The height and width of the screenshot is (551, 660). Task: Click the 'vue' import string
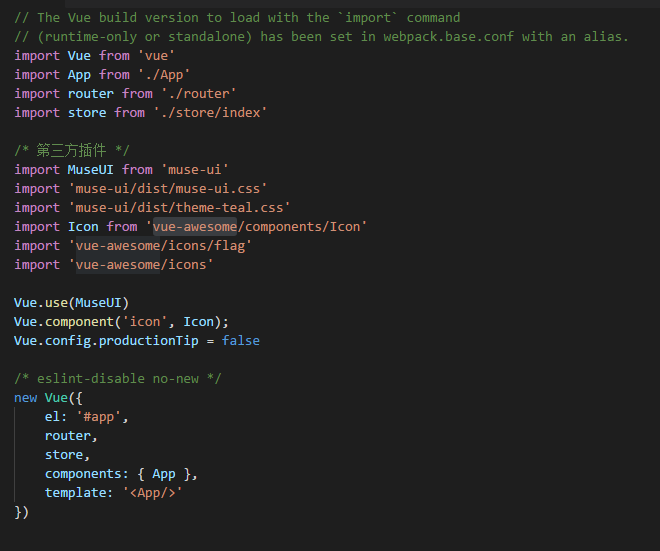coord(156,56)
